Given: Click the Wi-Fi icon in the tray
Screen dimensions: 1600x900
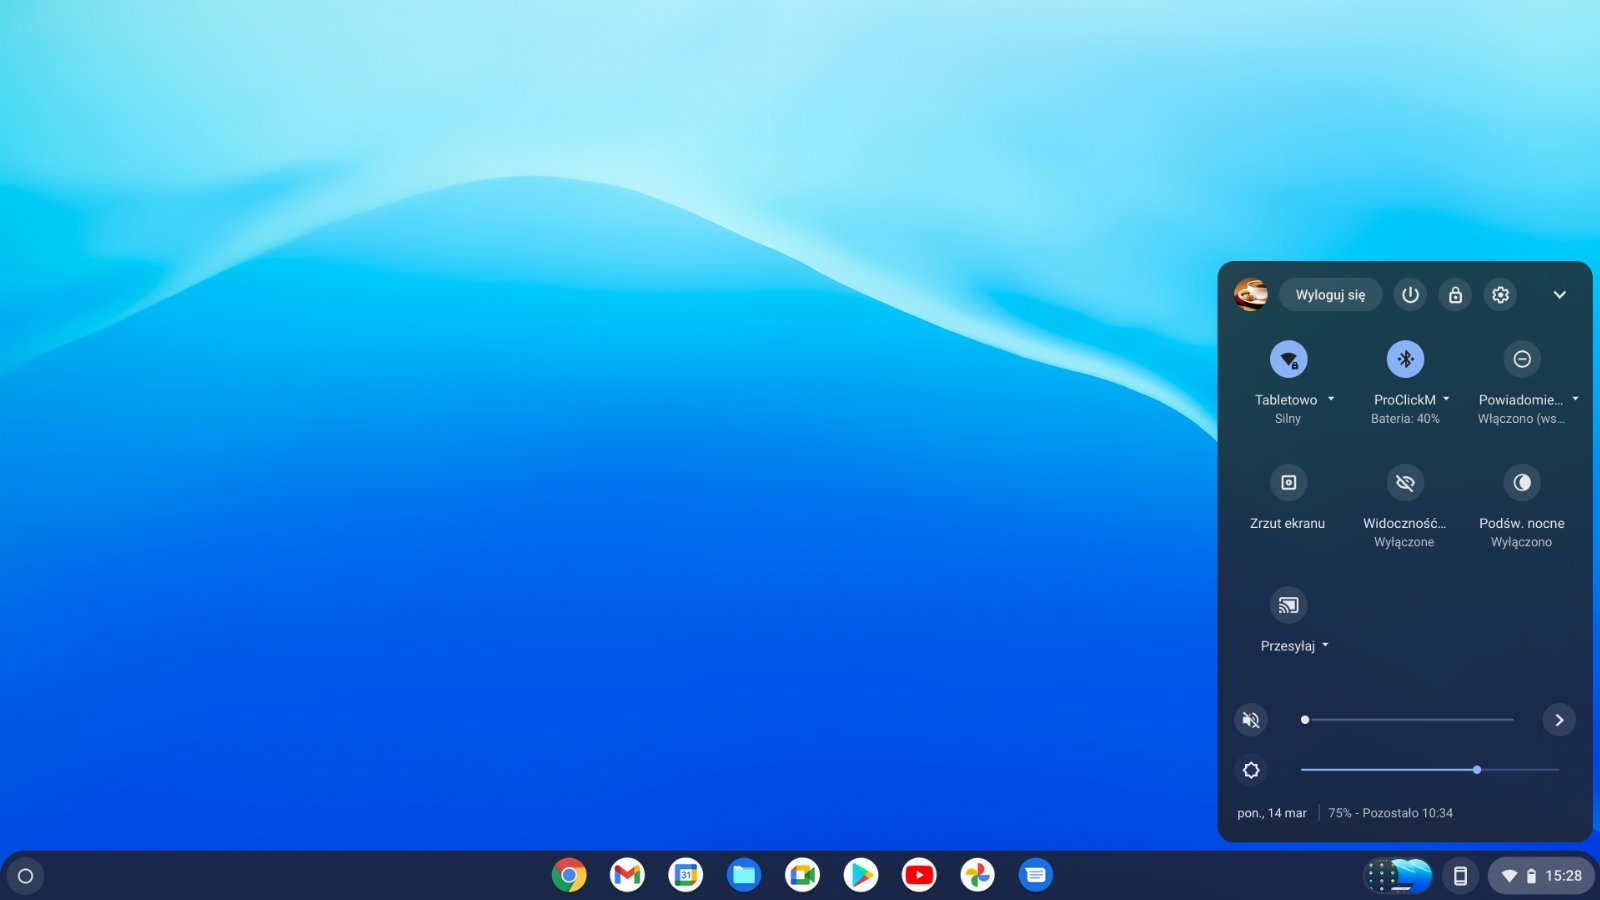Looking at the screenshot, I should tap(1509, 876).
